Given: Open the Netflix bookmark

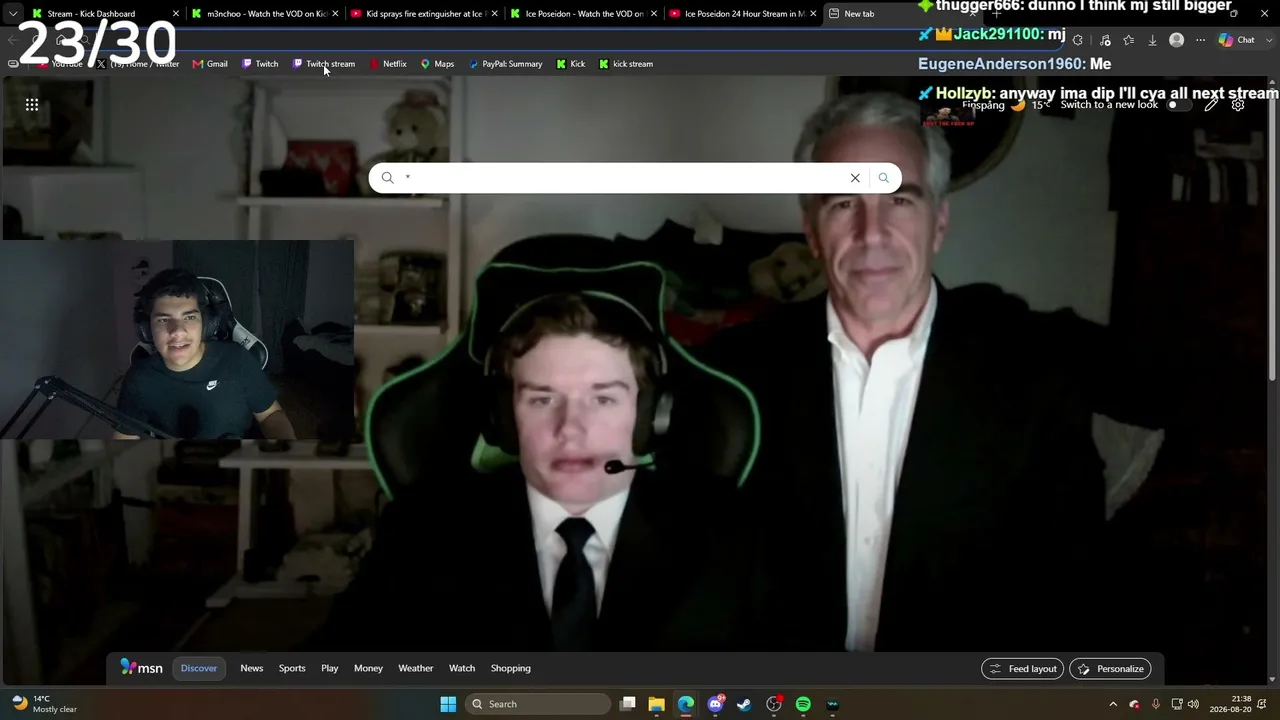Looking at the screenshot, I should (388, 64).
